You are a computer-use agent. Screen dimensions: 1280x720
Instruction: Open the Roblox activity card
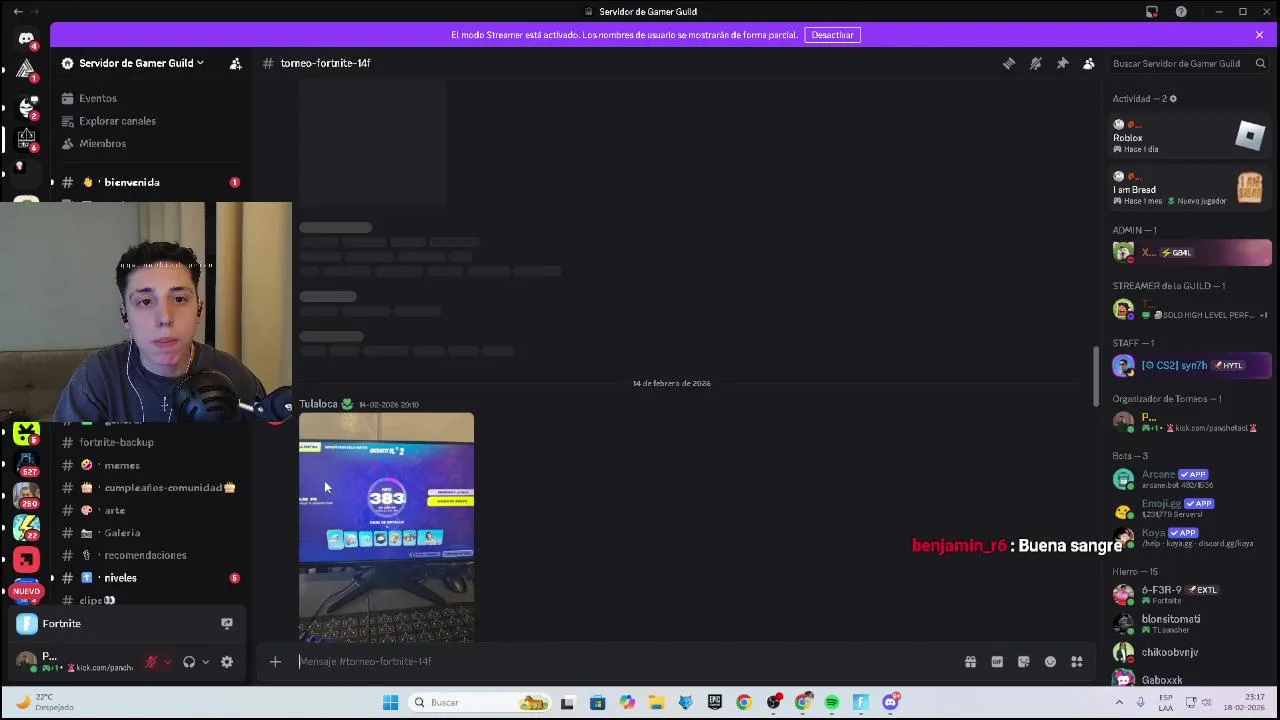coord(1190,137)
